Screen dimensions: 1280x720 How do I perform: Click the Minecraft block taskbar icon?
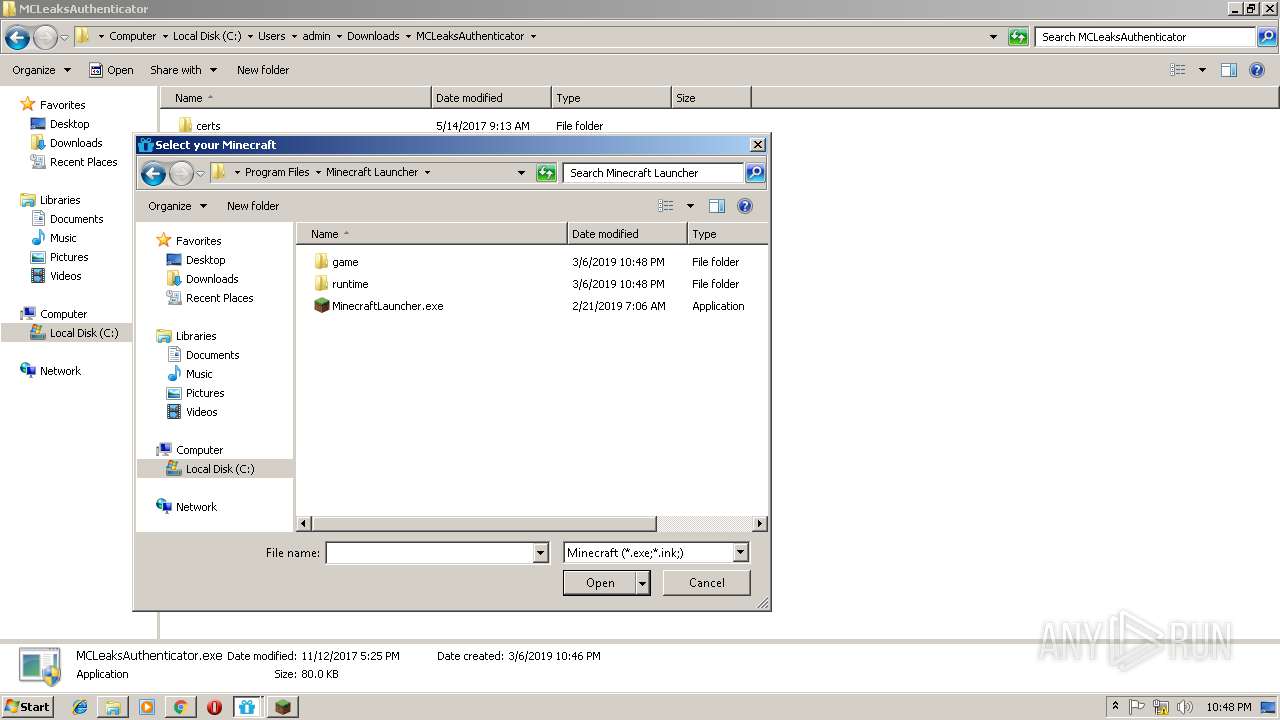click(x=284, y=707)
